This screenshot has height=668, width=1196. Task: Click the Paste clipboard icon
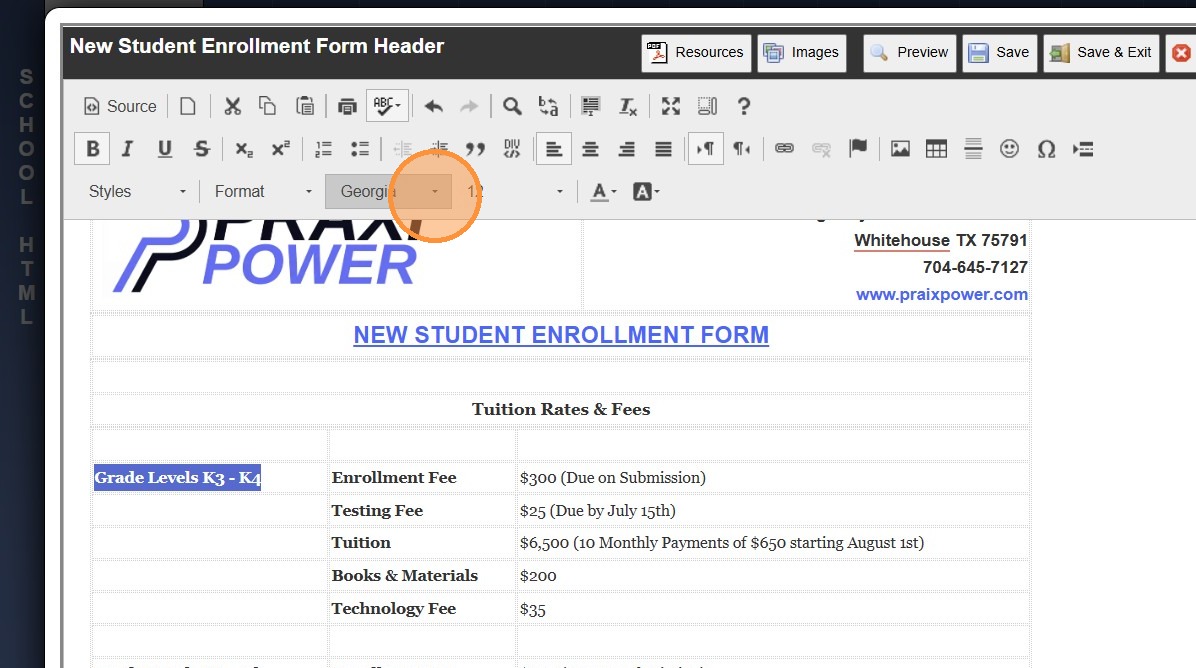[x=304, y=106]
